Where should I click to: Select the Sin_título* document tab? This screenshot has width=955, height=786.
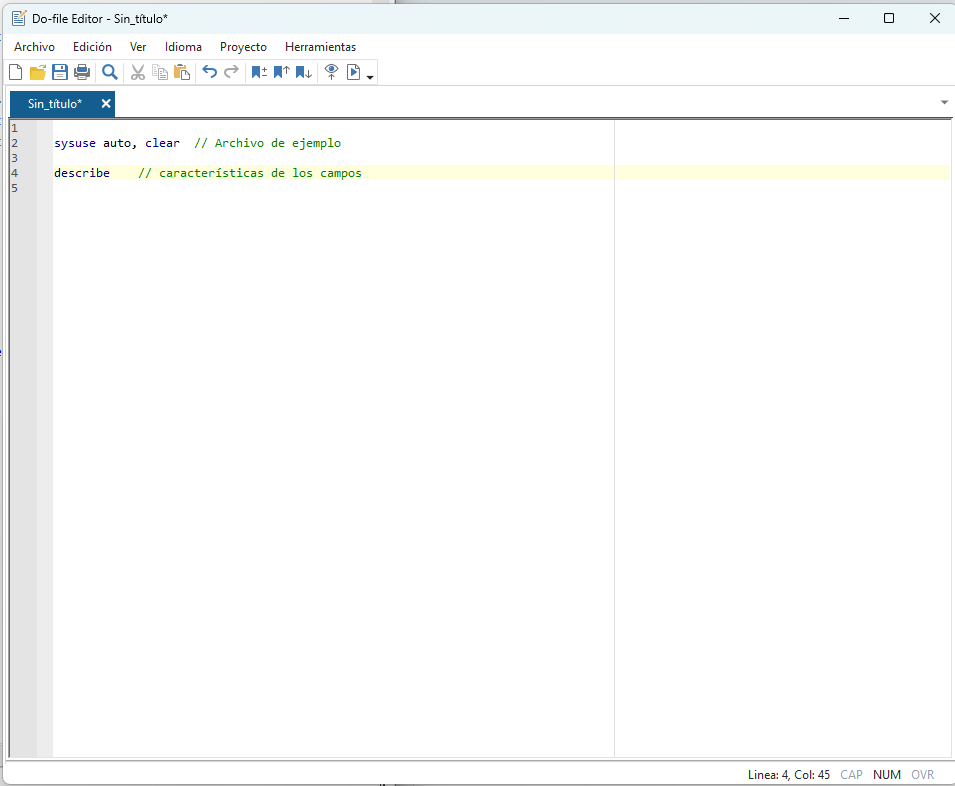point(55,104)
